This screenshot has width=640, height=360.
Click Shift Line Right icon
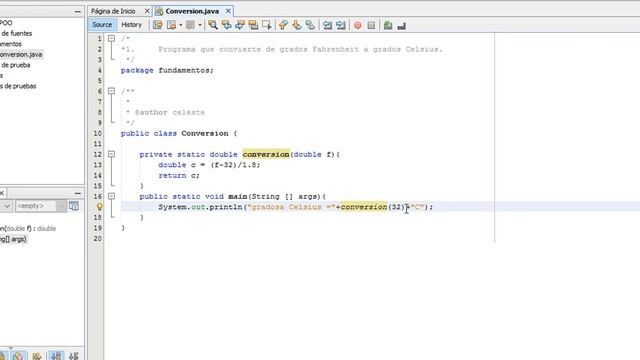[x=341, y=25]
